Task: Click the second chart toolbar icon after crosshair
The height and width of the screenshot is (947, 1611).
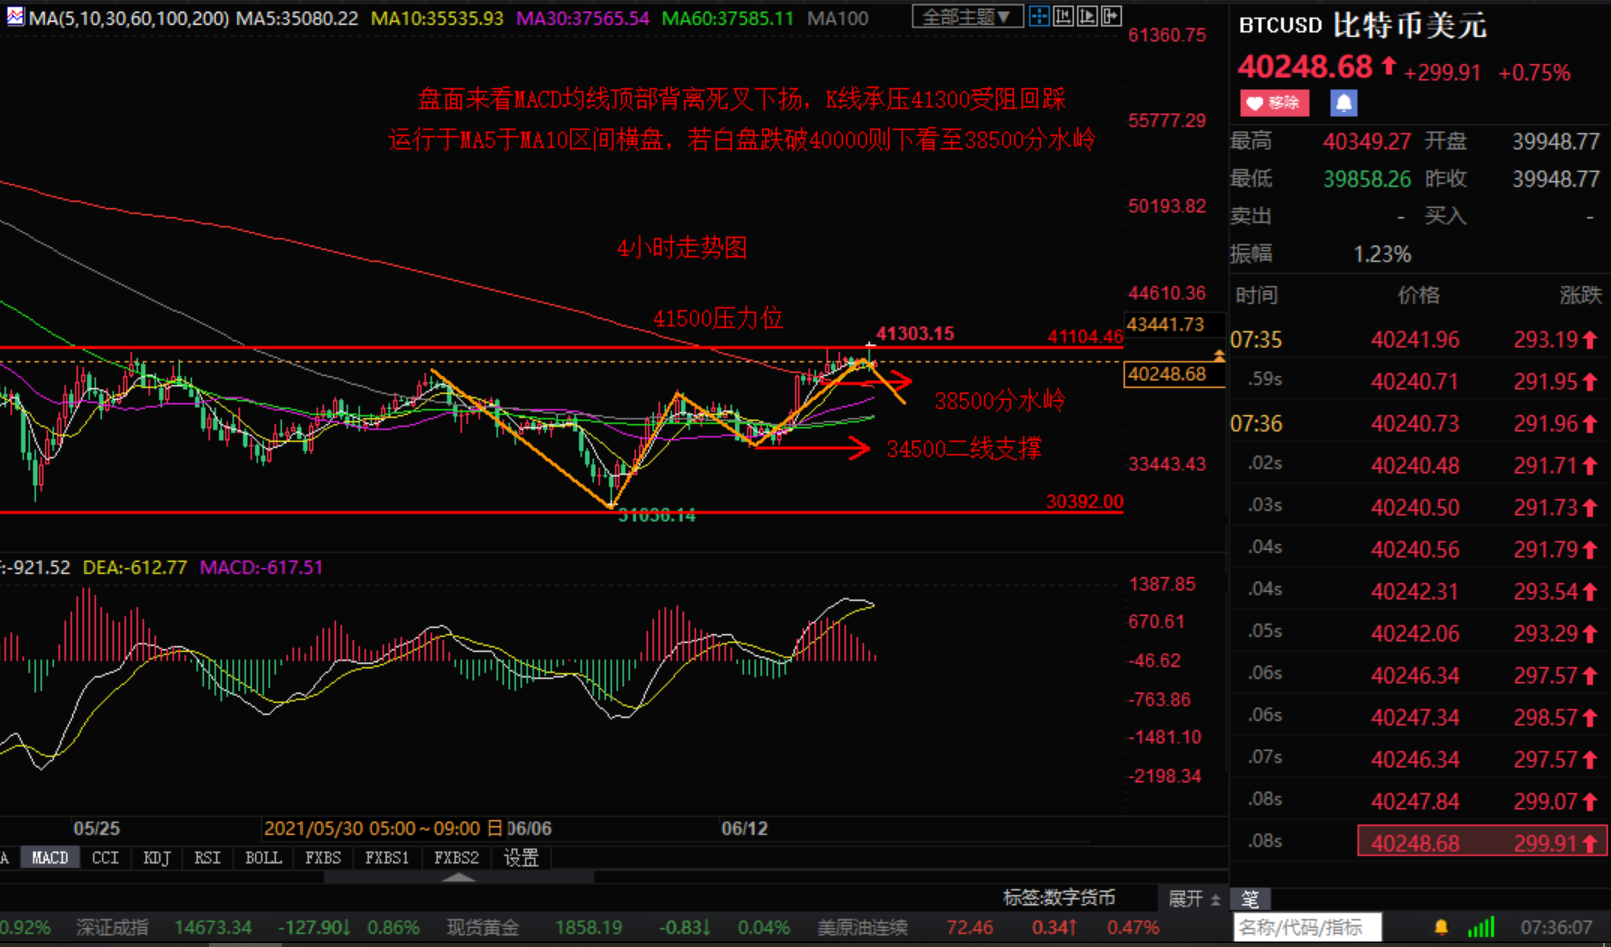Action: pos(1063,16)
